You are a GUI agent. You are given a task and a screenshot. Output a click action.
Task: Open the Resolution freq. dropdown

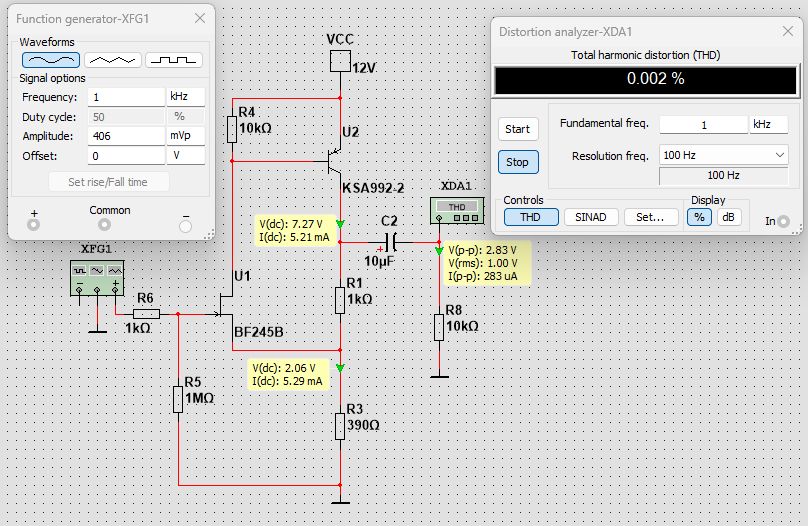click(723, 155)
